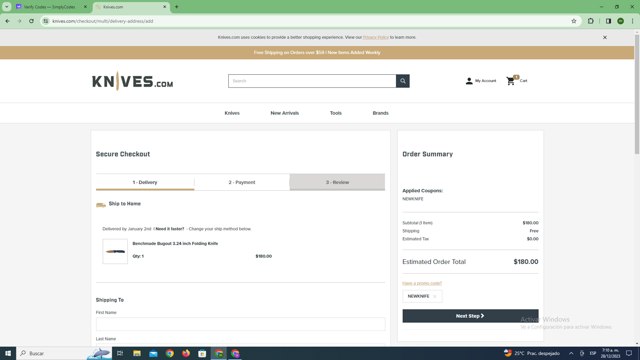Select the 1 - Delivery checkout step
The image size is (640, 360).
pos(145,182)
